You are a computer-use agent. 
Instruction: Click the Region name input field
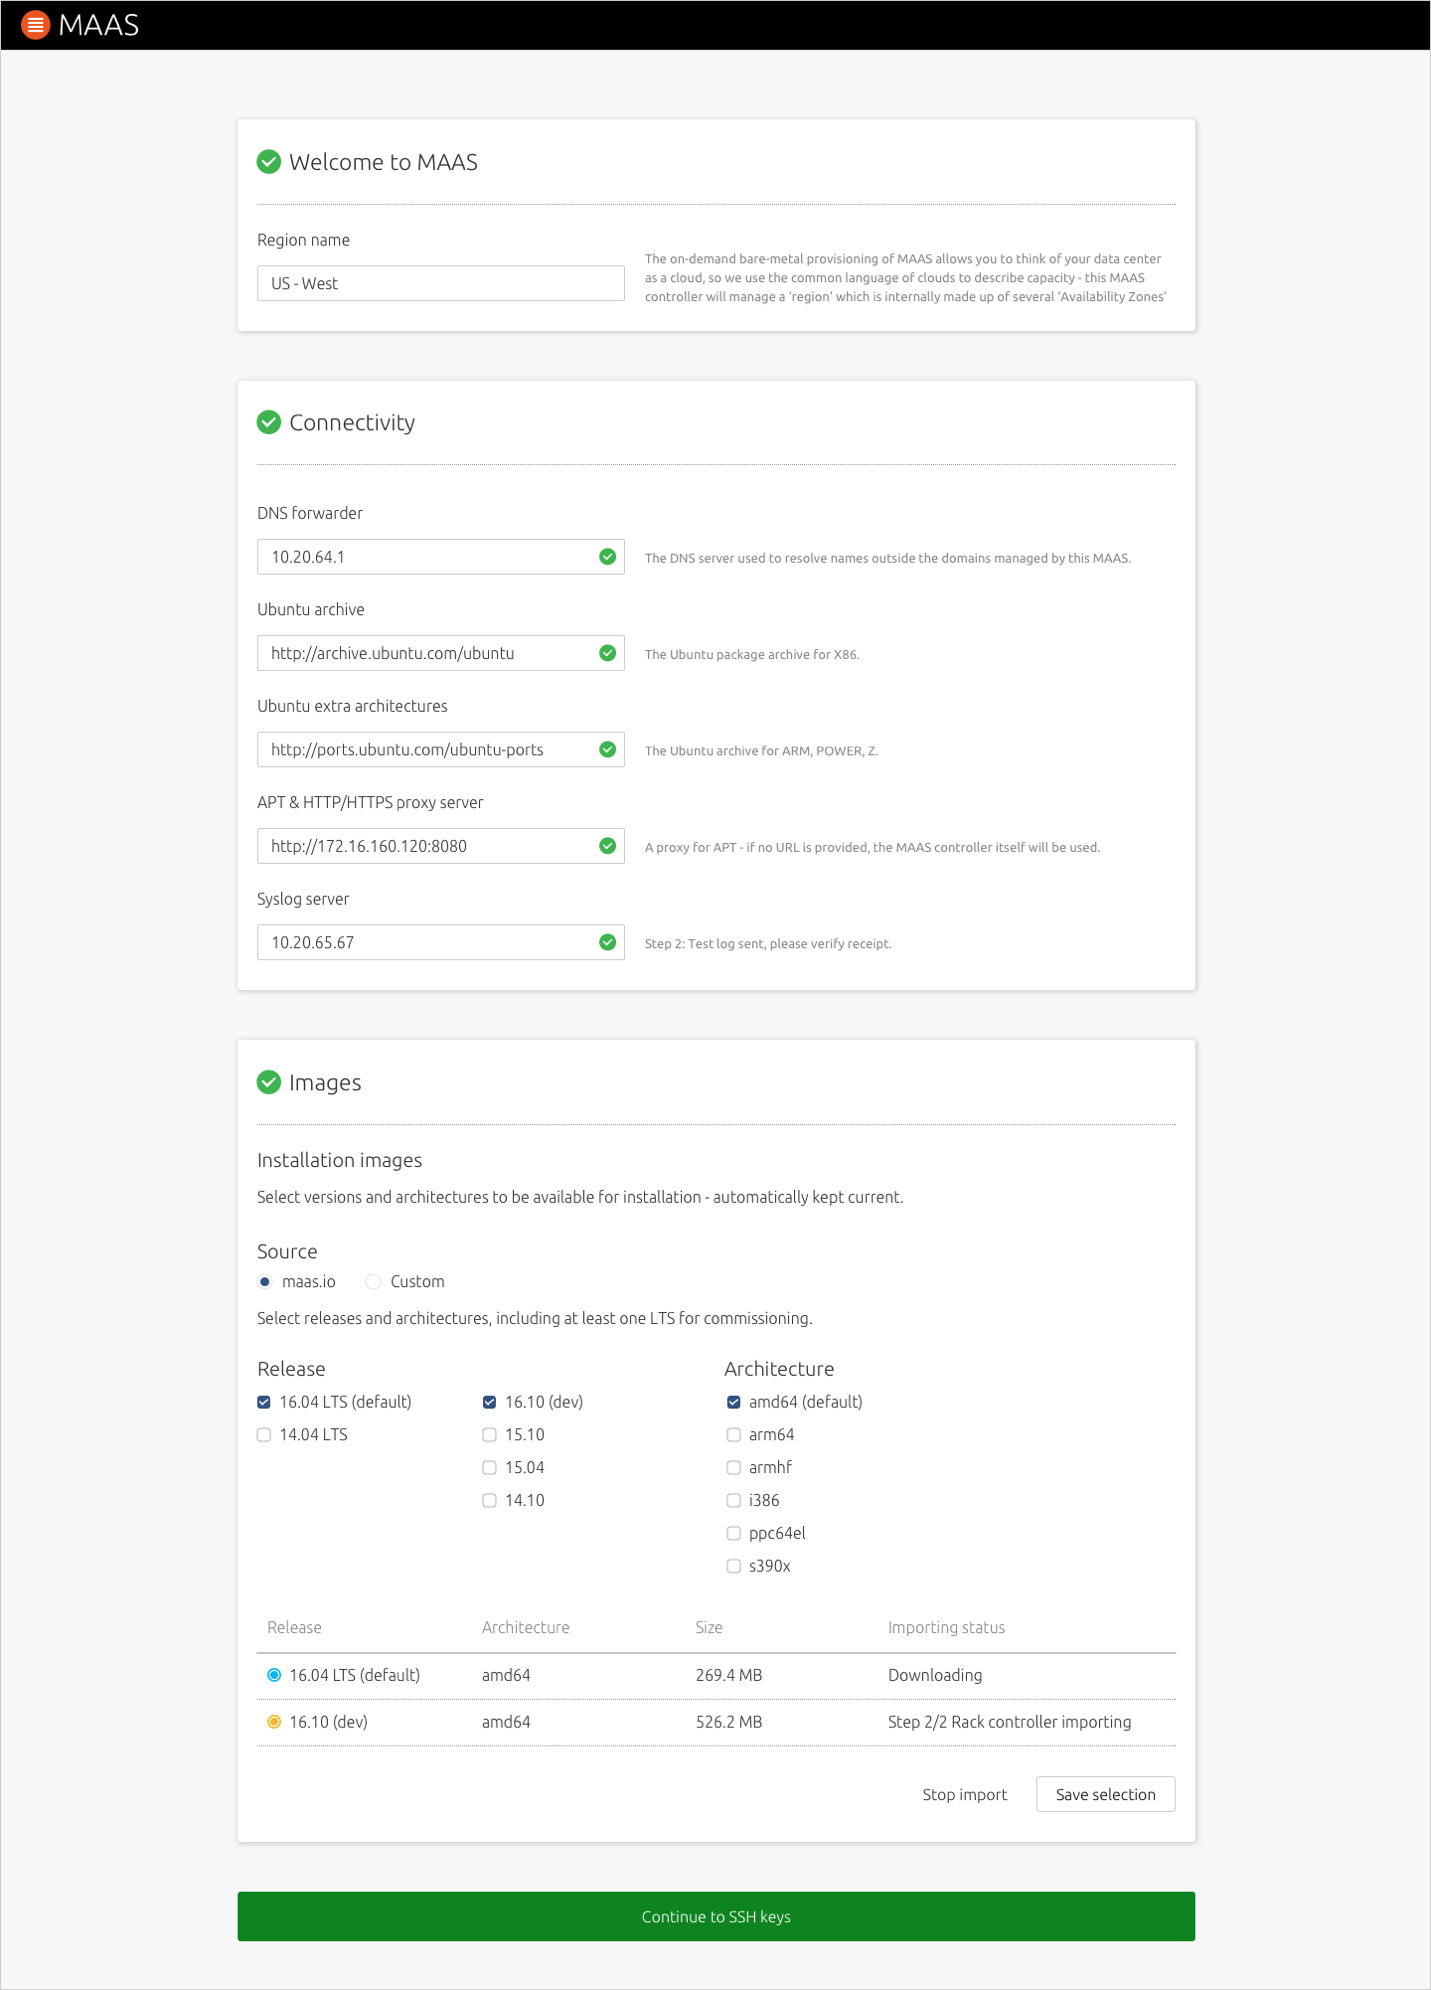click(441, 283)
